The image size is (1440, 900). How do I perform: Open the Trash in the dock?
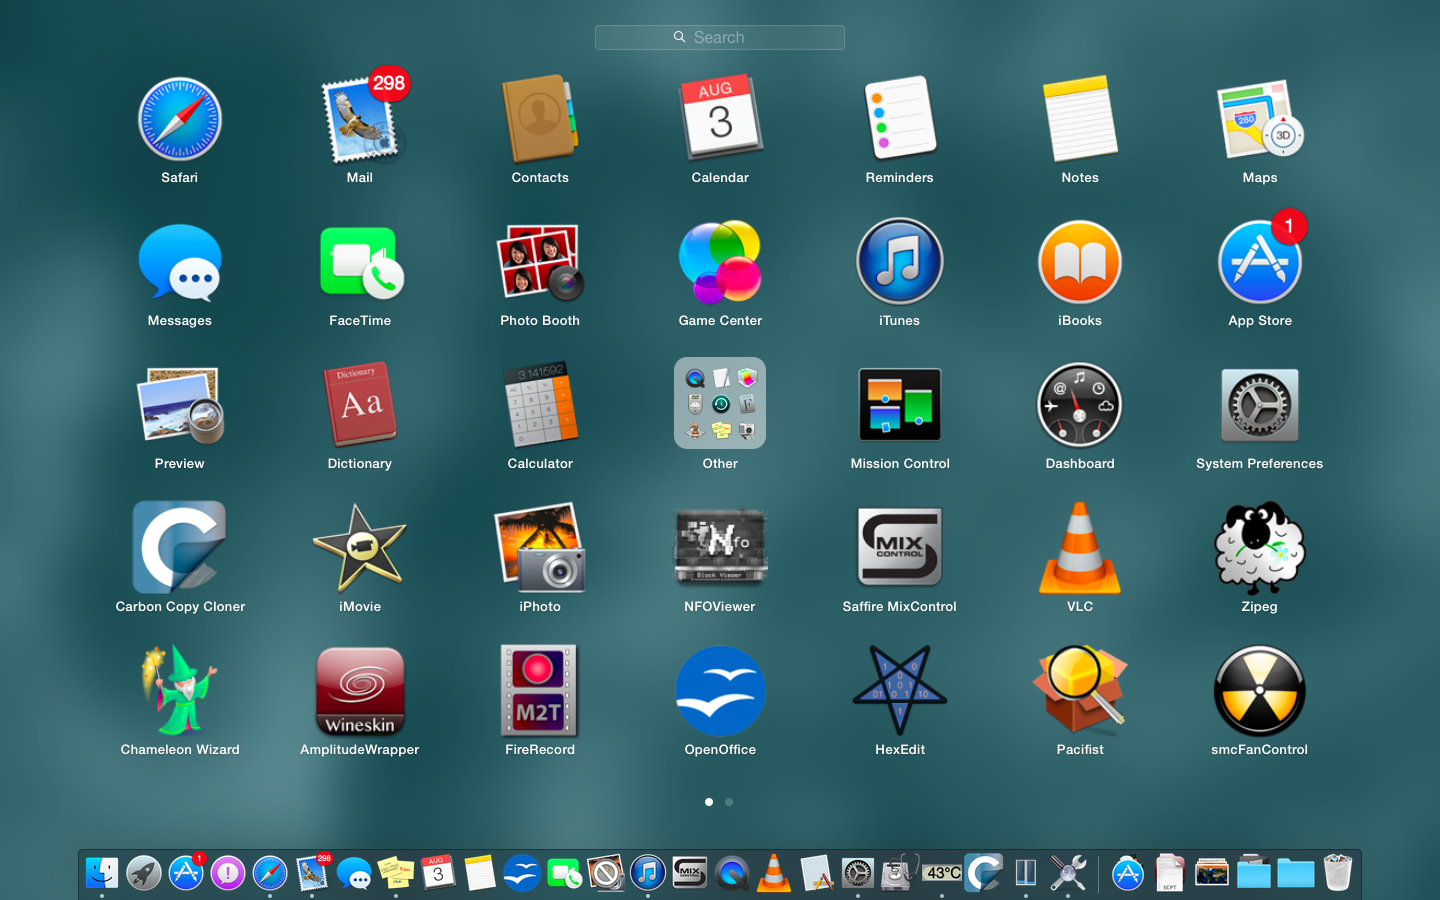coord(1338,873)
